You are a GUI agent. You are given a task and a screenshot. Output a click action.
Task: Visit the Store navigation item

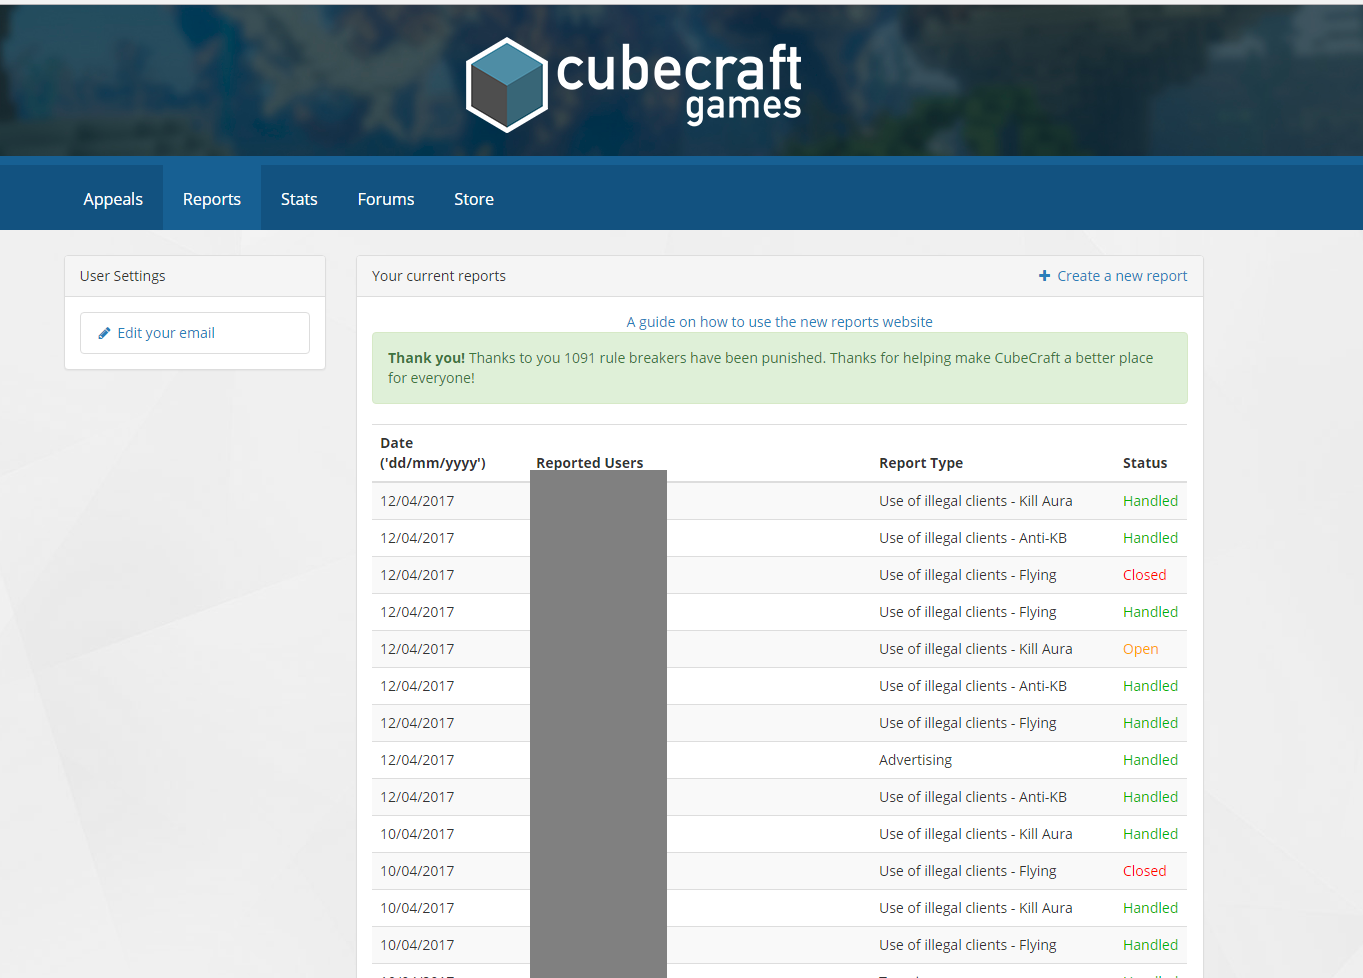[x=474, y=199]
